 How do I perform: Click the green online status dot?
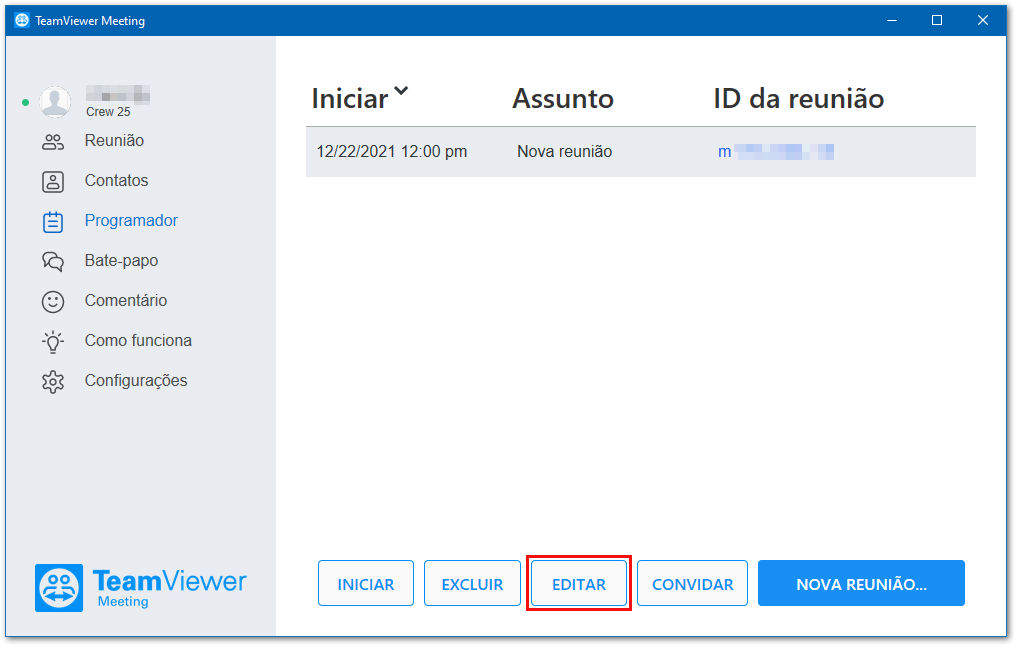[25, 102]
